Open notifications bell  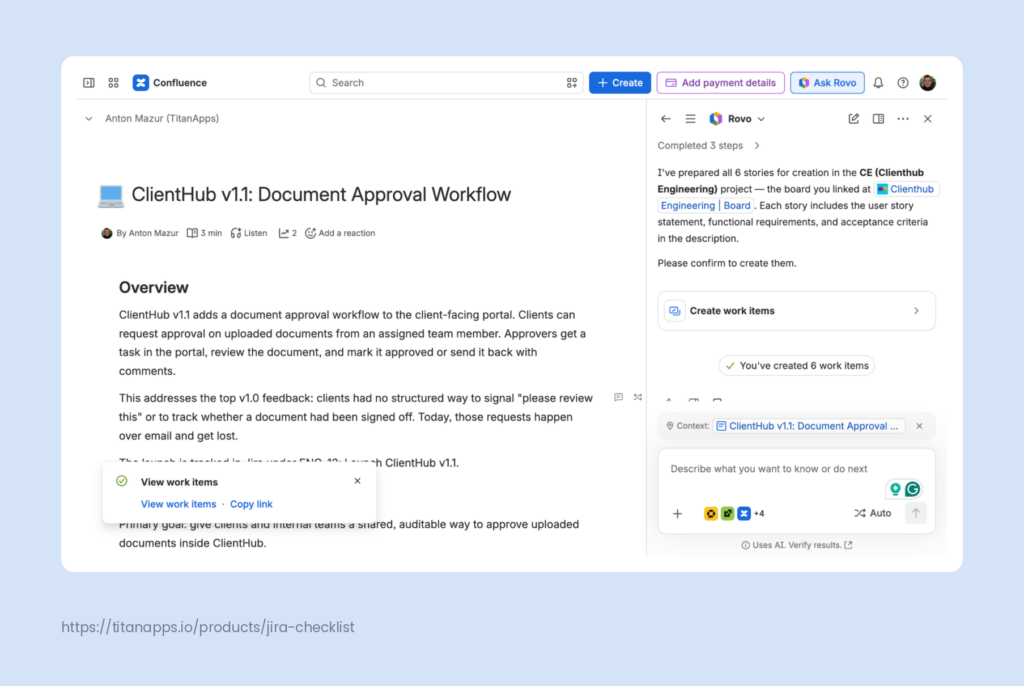point(878,83)
